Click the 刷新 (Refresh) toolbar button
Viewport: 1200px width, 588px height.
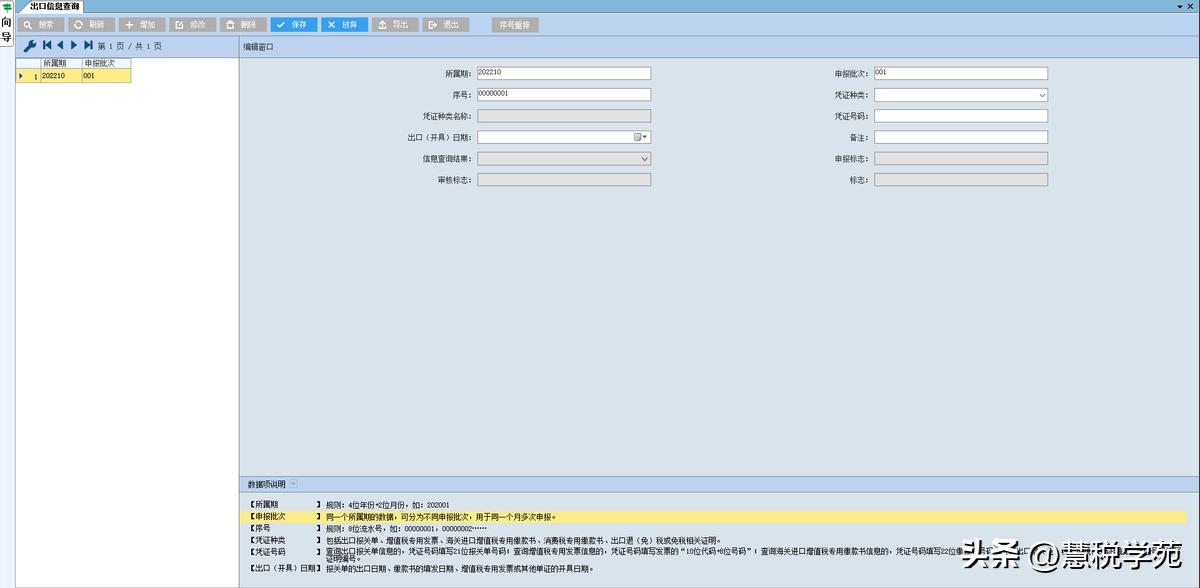[x=91, y=25]
